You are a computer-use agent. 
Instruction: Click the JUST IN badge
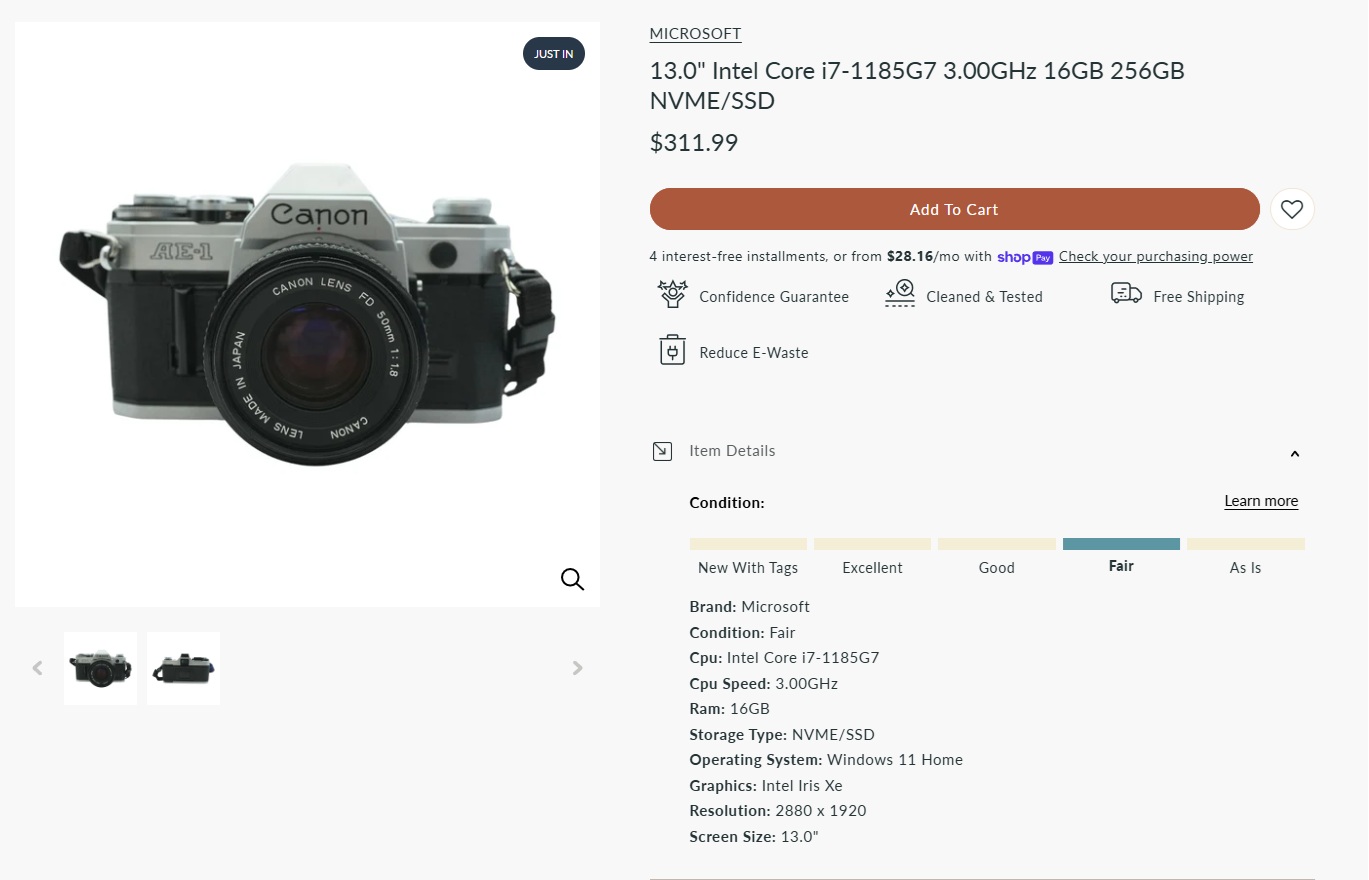[553, 54]
